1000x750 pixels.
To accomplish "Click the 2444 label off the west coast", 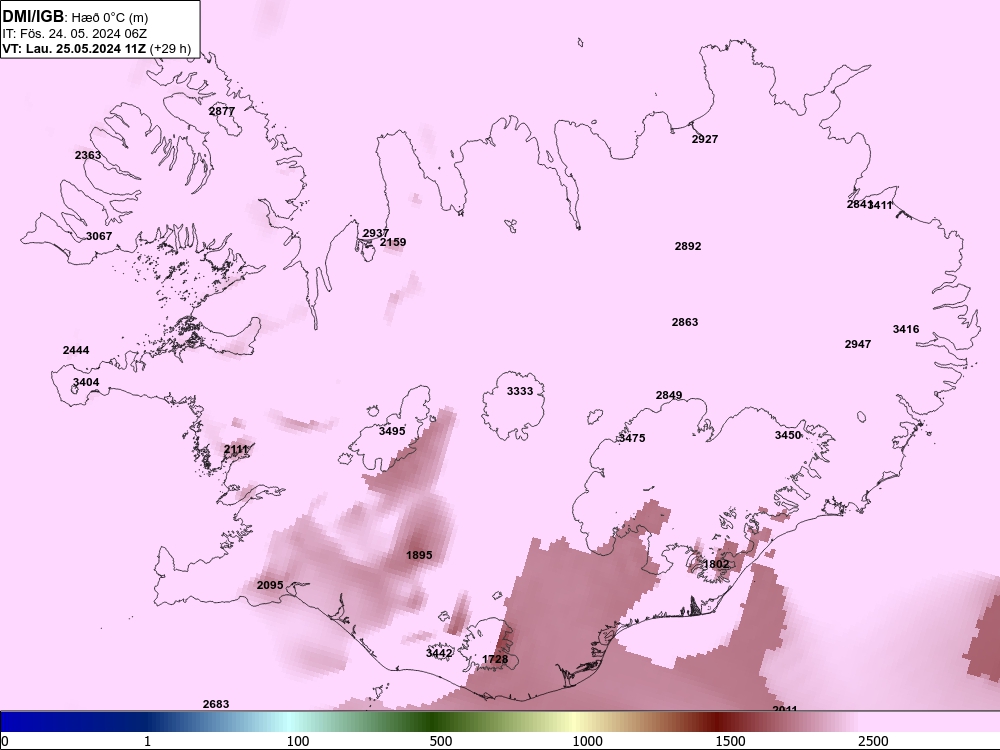I will (x=76, y=350).
